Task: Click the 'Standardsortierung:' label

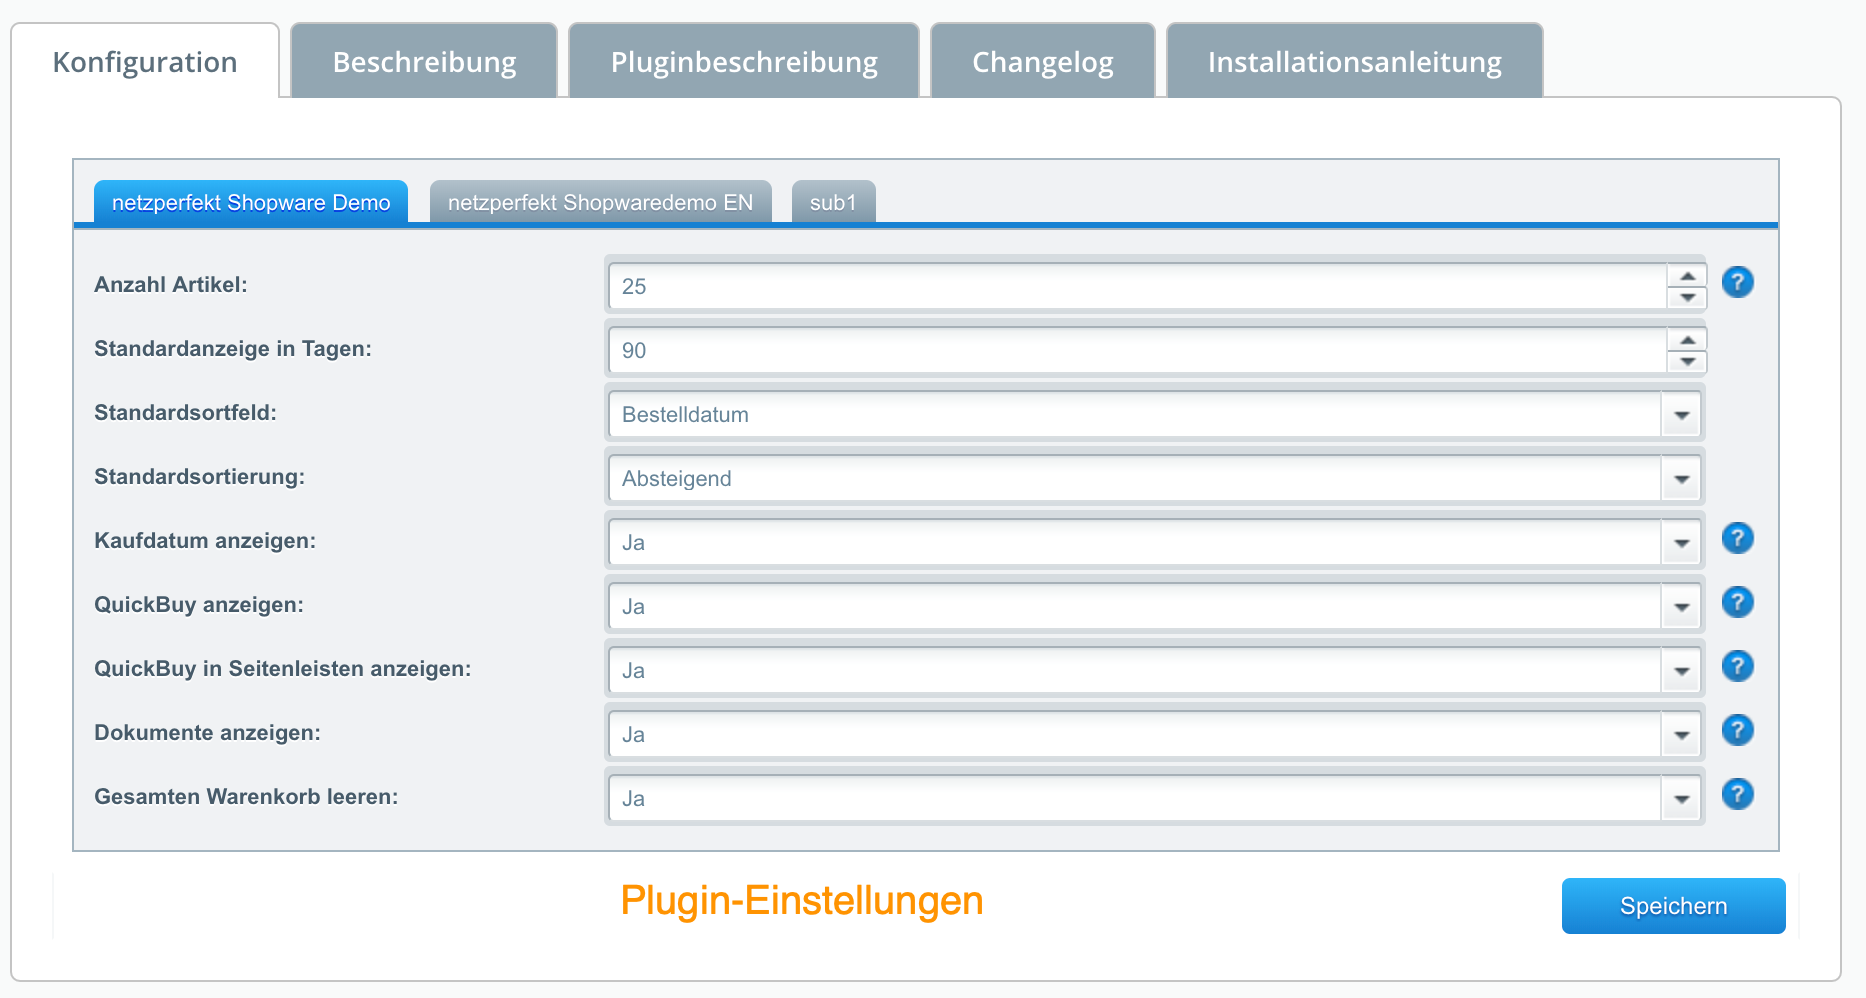Action: point(199,477)
